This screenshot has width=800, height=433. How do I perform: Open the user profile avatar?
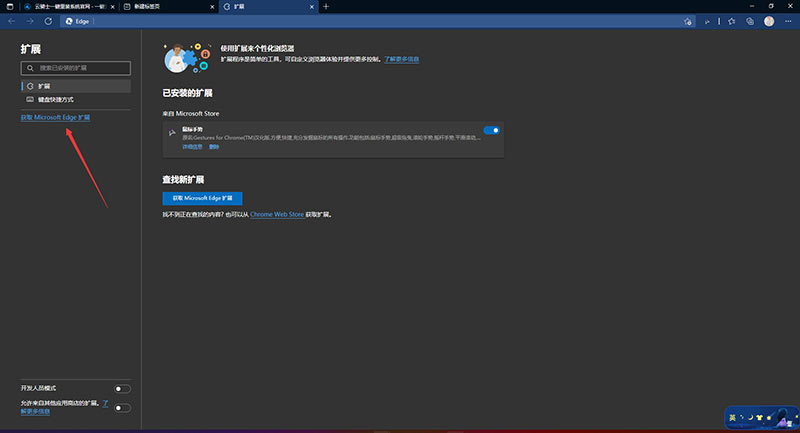(x=769, y=21)
